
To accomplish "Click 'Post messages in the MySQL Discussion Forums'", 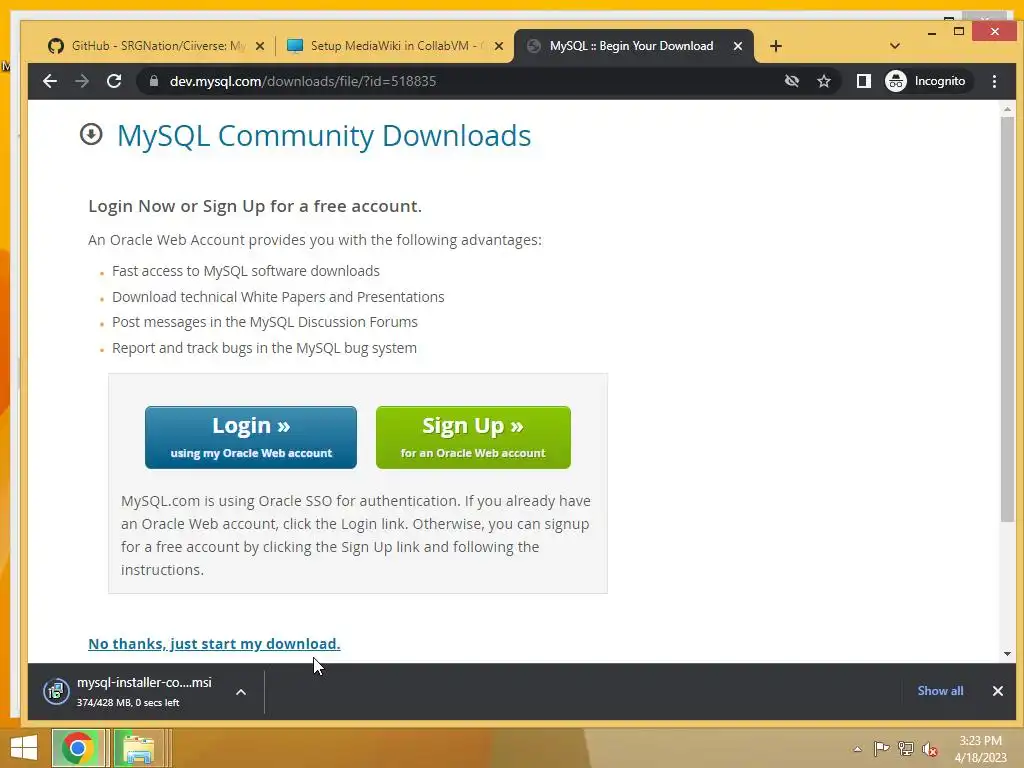I will [264, 322].
